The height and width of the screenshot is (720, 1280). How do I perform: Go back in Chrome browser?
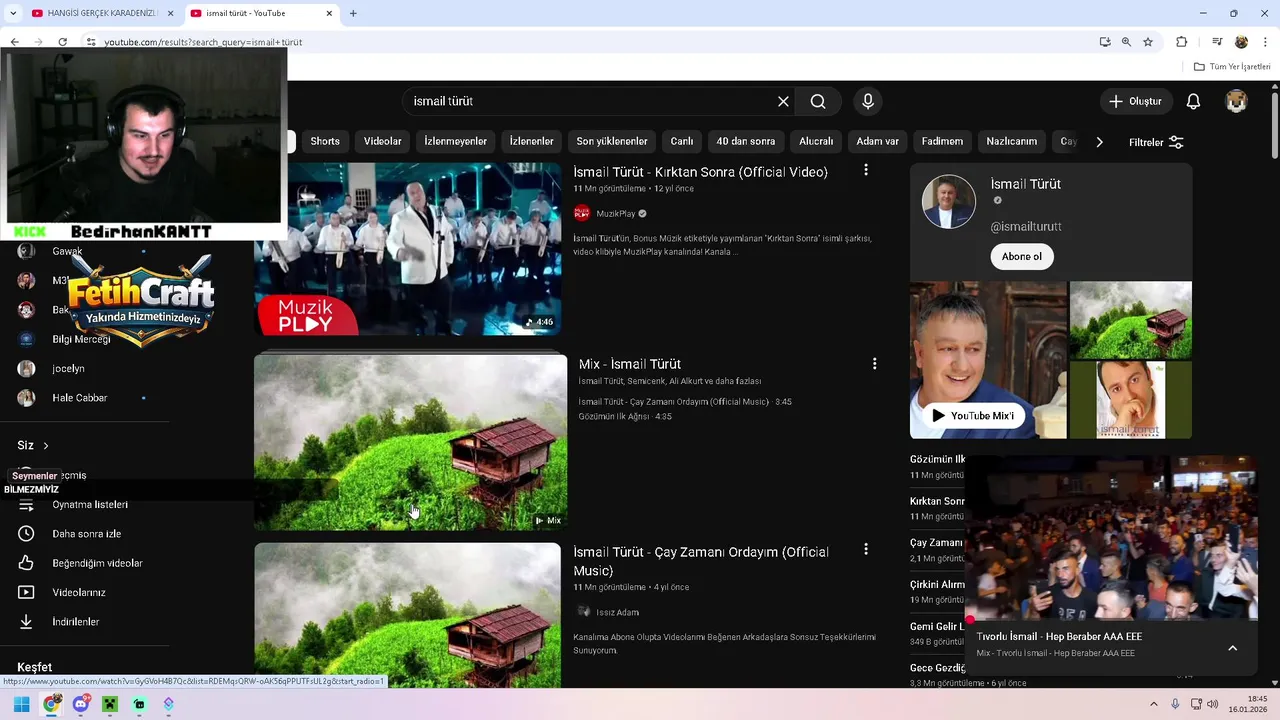pos(14,42)
